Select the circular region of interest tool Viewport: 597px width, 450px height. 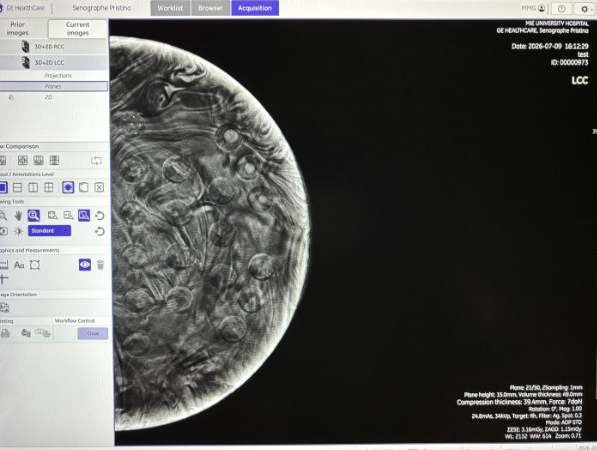pyautogui.click(x=35, y=265)
